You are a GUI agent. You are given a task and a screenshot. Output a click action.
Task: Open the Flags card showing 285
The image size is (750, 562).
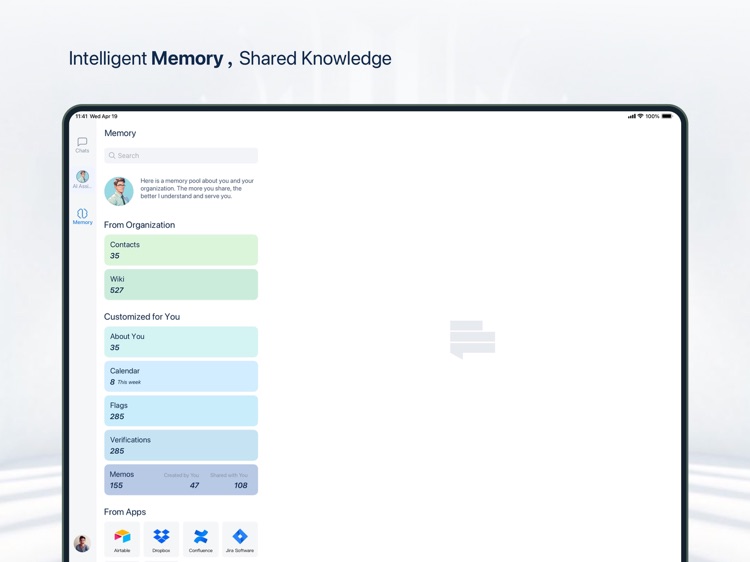pyautogui.click(x=181, y=410)
